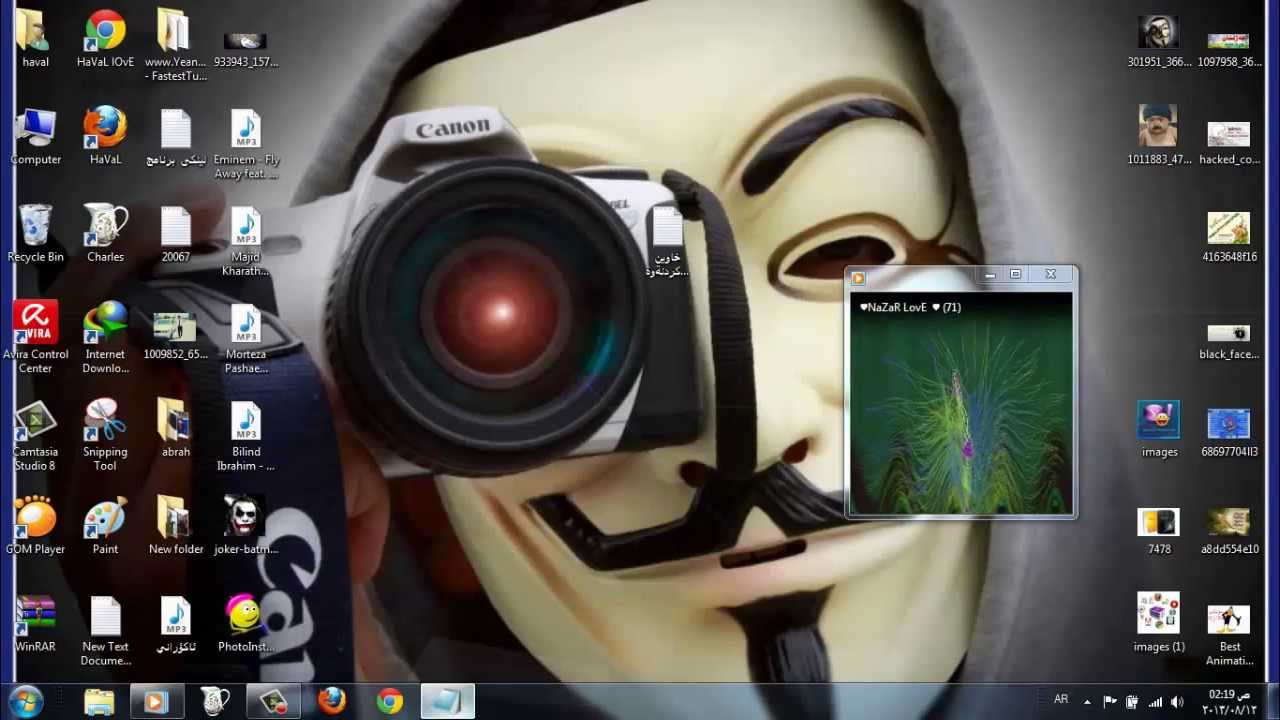
Task: Open Windows Explorer from the taskbar
Action: click(x=98, y=701)
